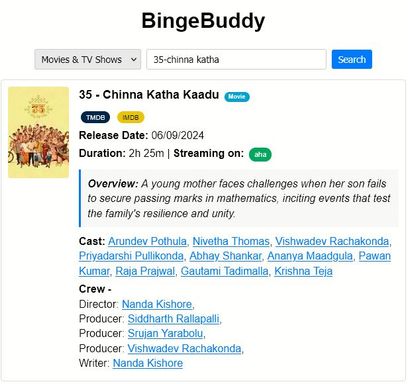Open the Raja Prajwal cast link
The height and width of the screenshot is (384, 408).
pyautogui.click(x=145, y=271)
